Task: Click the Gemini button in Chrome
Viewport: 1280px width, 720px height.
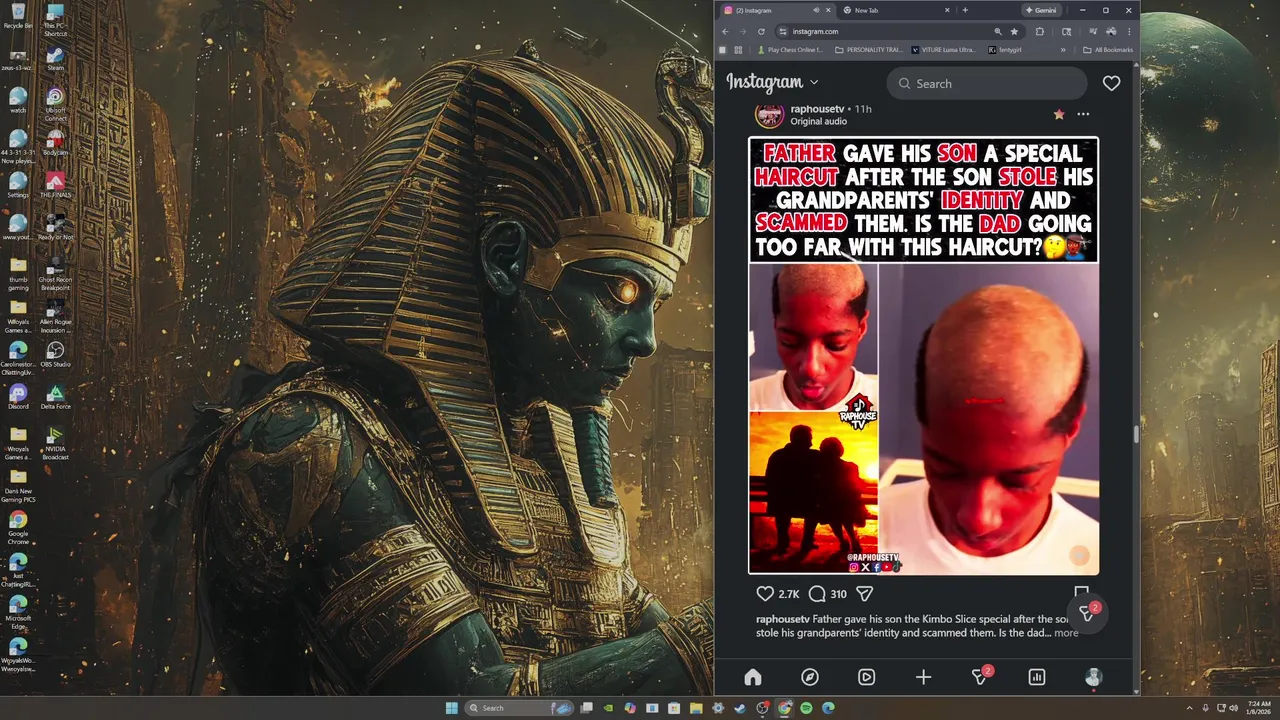Action: point(1042,10)
